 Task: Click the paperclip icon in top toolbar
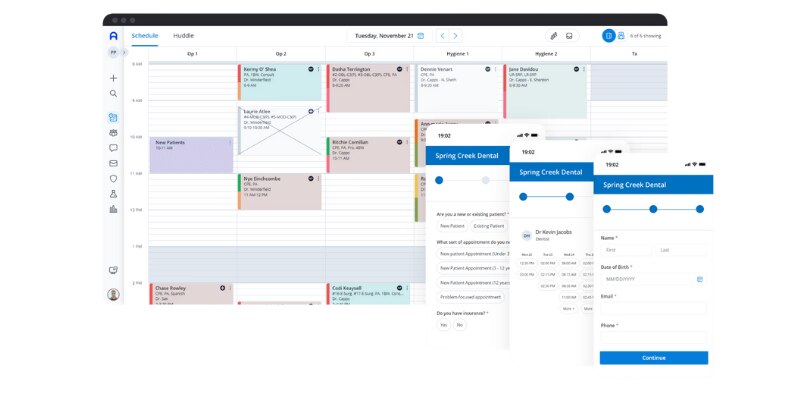coord(555,36)
